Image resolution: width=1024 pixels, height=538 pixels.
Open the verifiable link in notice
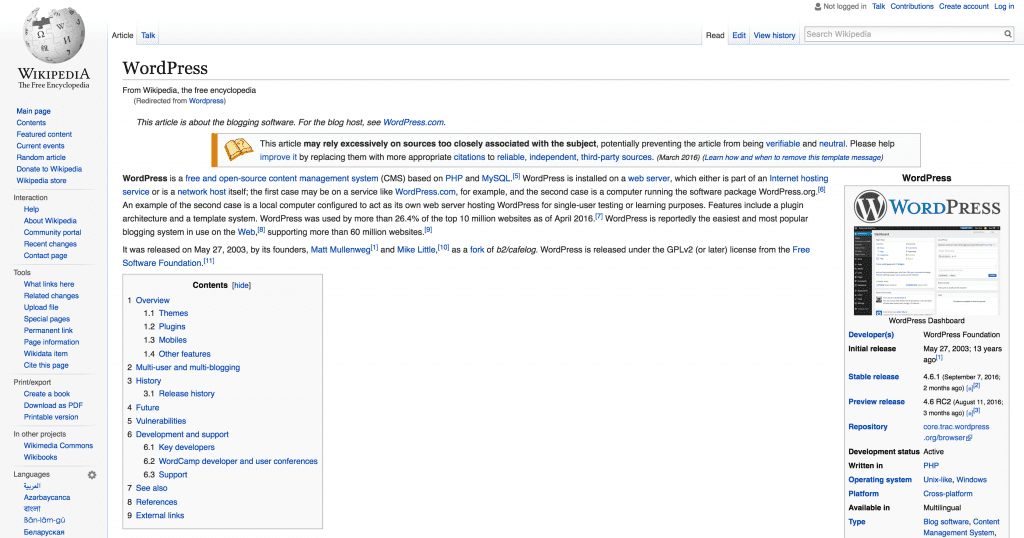coord(782,144)
